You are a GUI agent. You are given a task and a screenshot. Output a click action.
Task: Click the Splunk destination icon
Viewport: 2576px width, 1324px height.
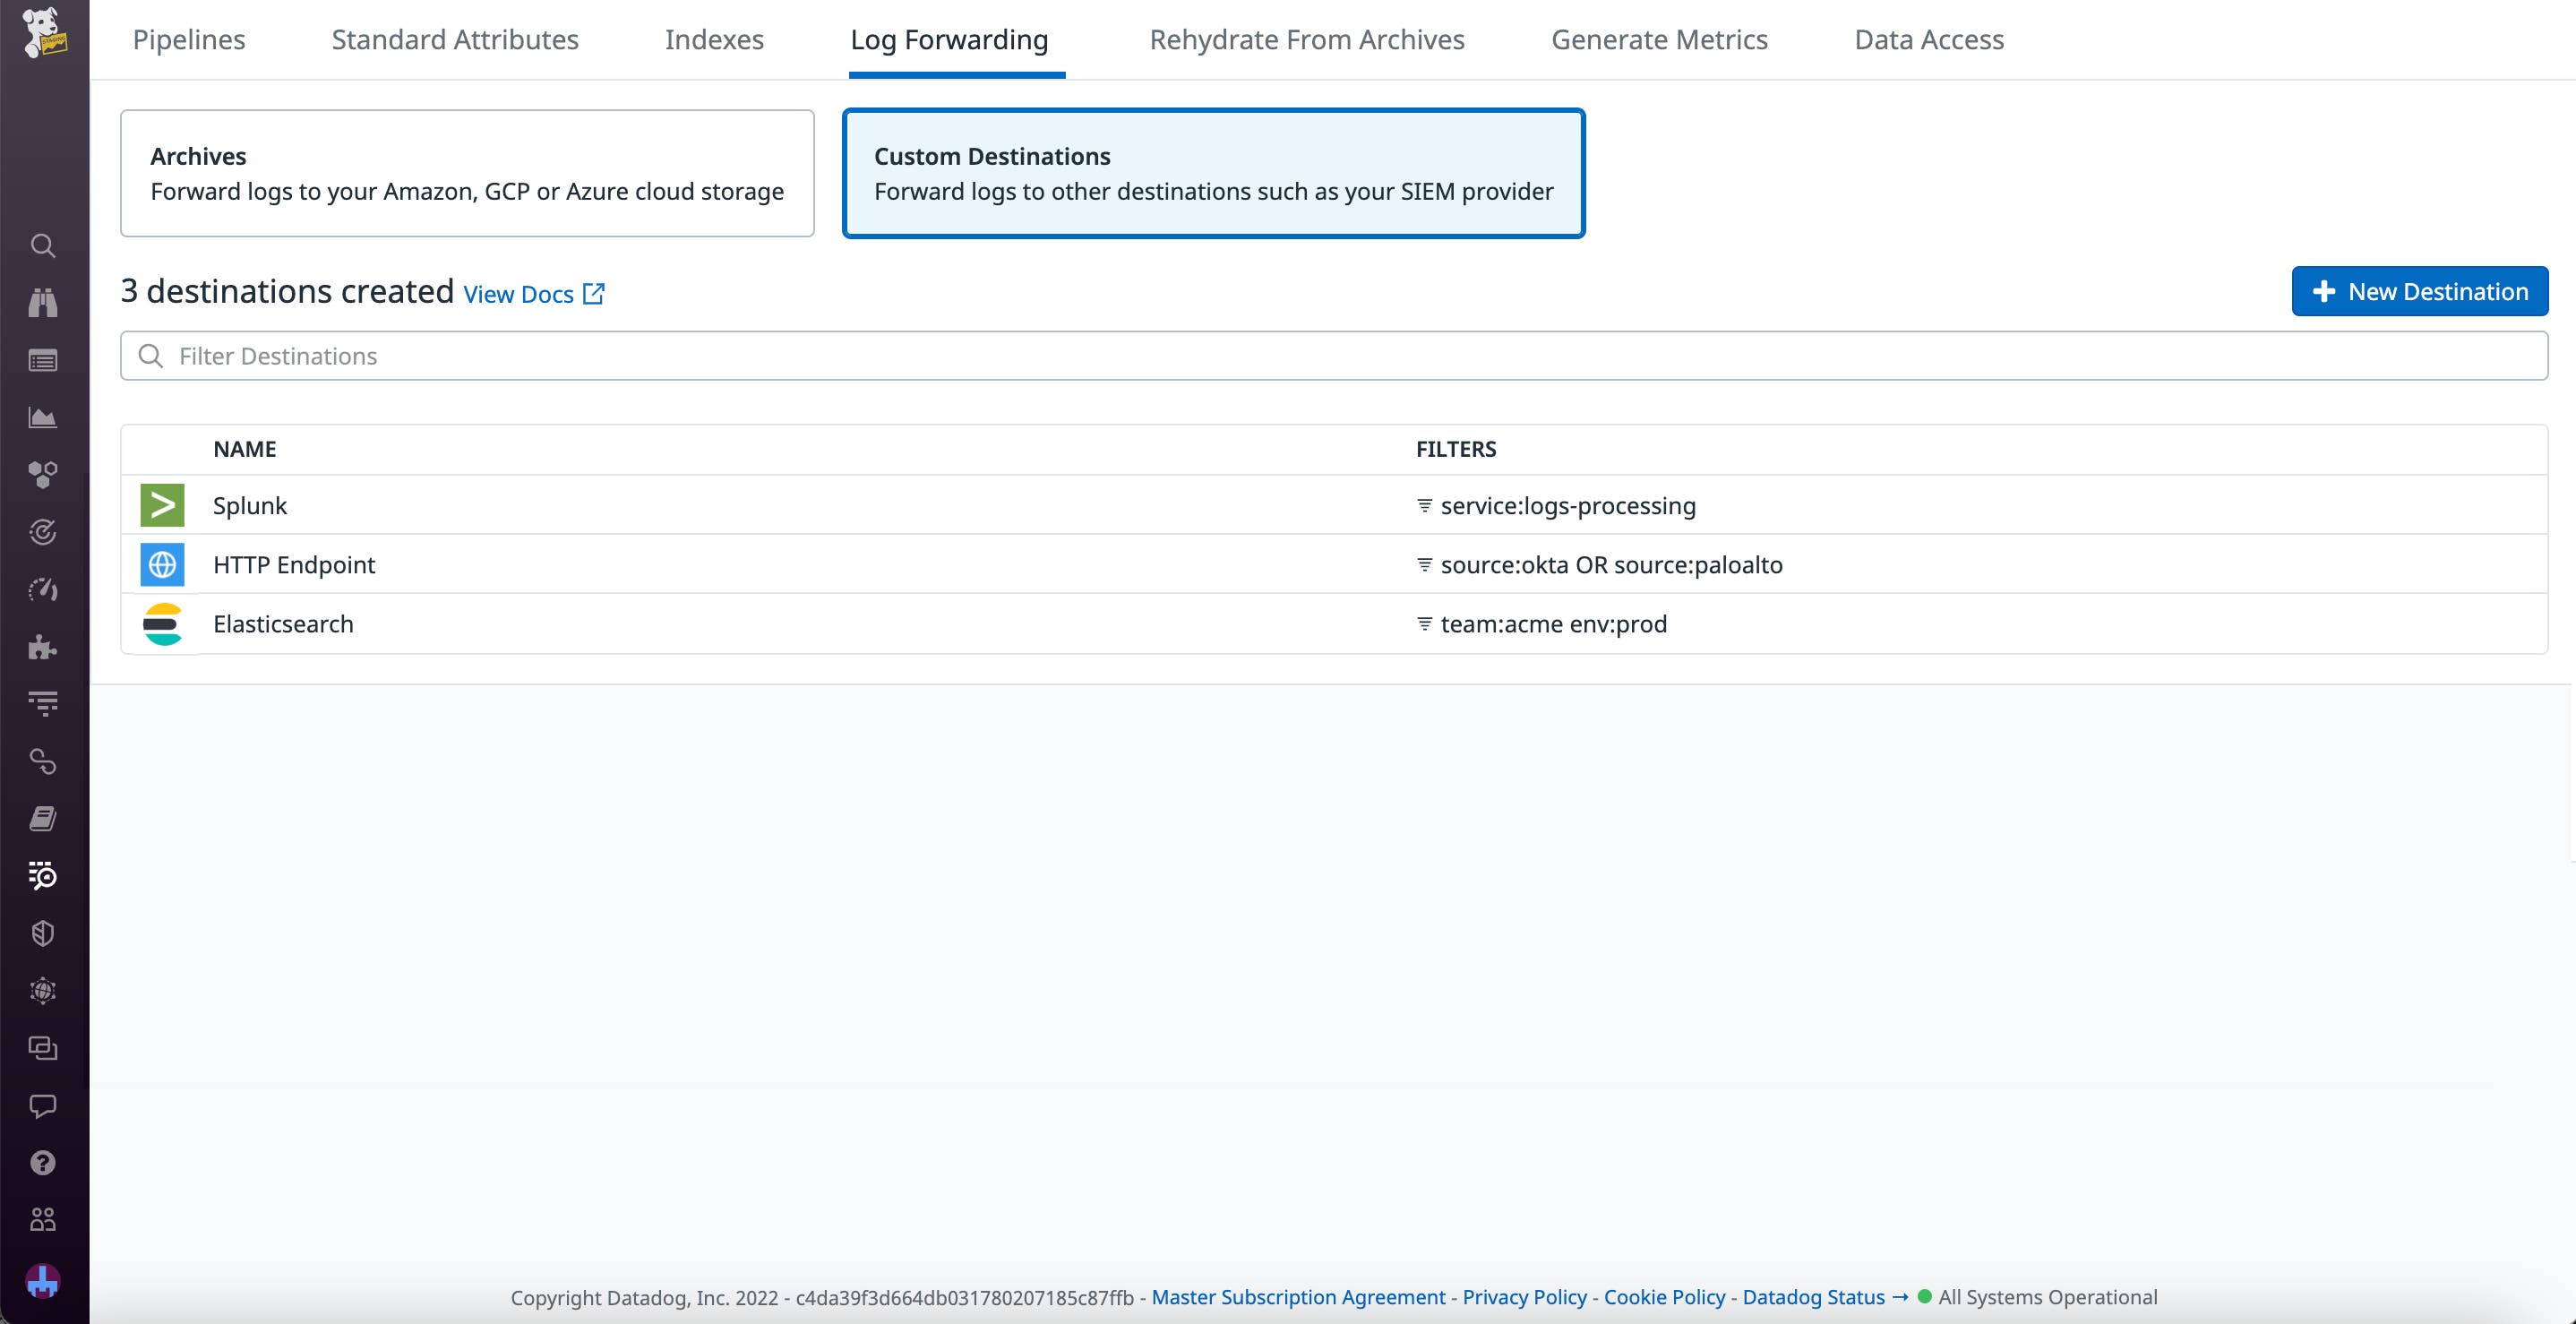click(x=162, y=505)
